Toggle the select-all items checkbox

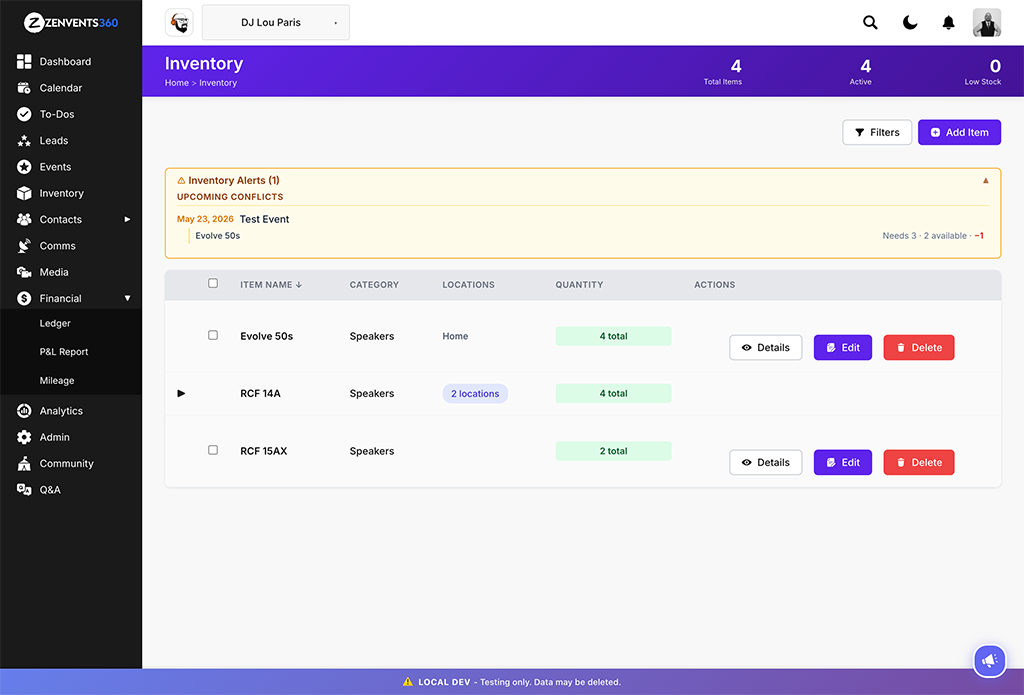(x=213, y=283)
